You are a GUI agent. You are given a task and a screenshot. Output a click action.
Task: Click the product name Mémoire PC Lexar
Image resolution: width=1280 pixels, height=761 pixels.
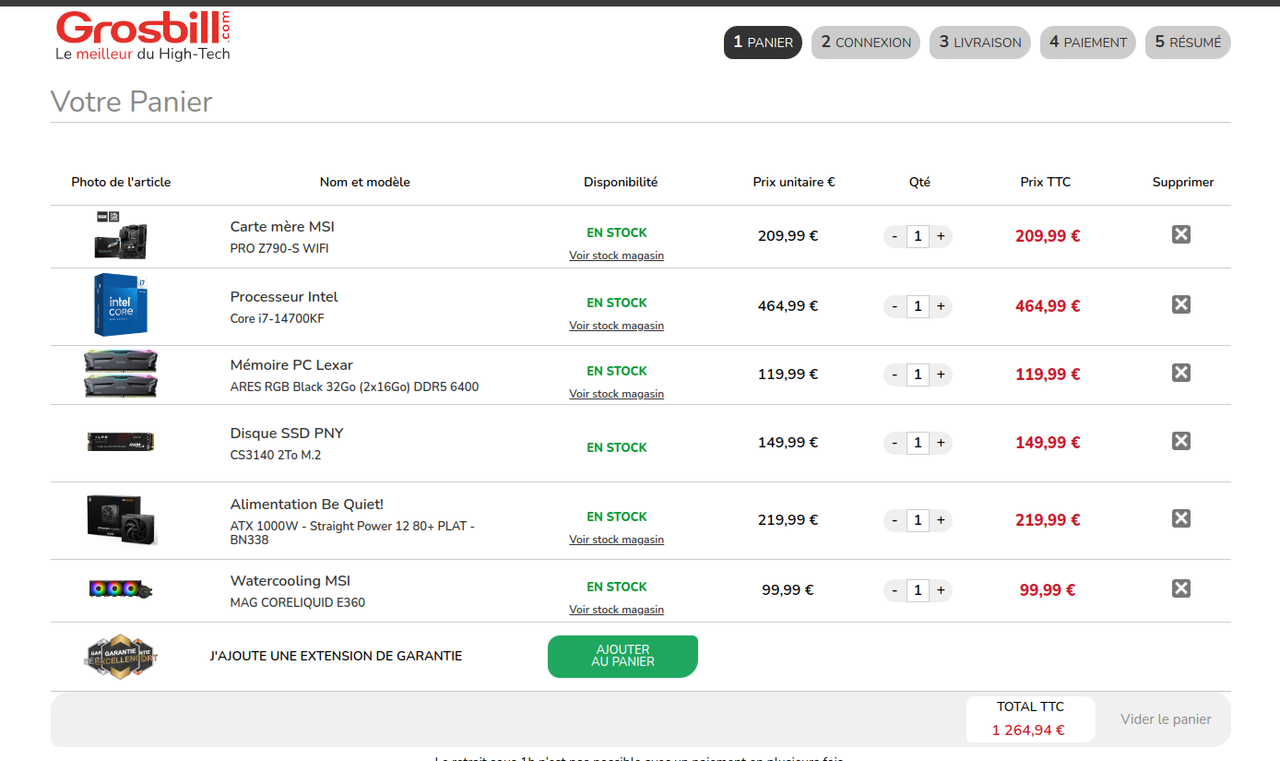tap(291, 365)
